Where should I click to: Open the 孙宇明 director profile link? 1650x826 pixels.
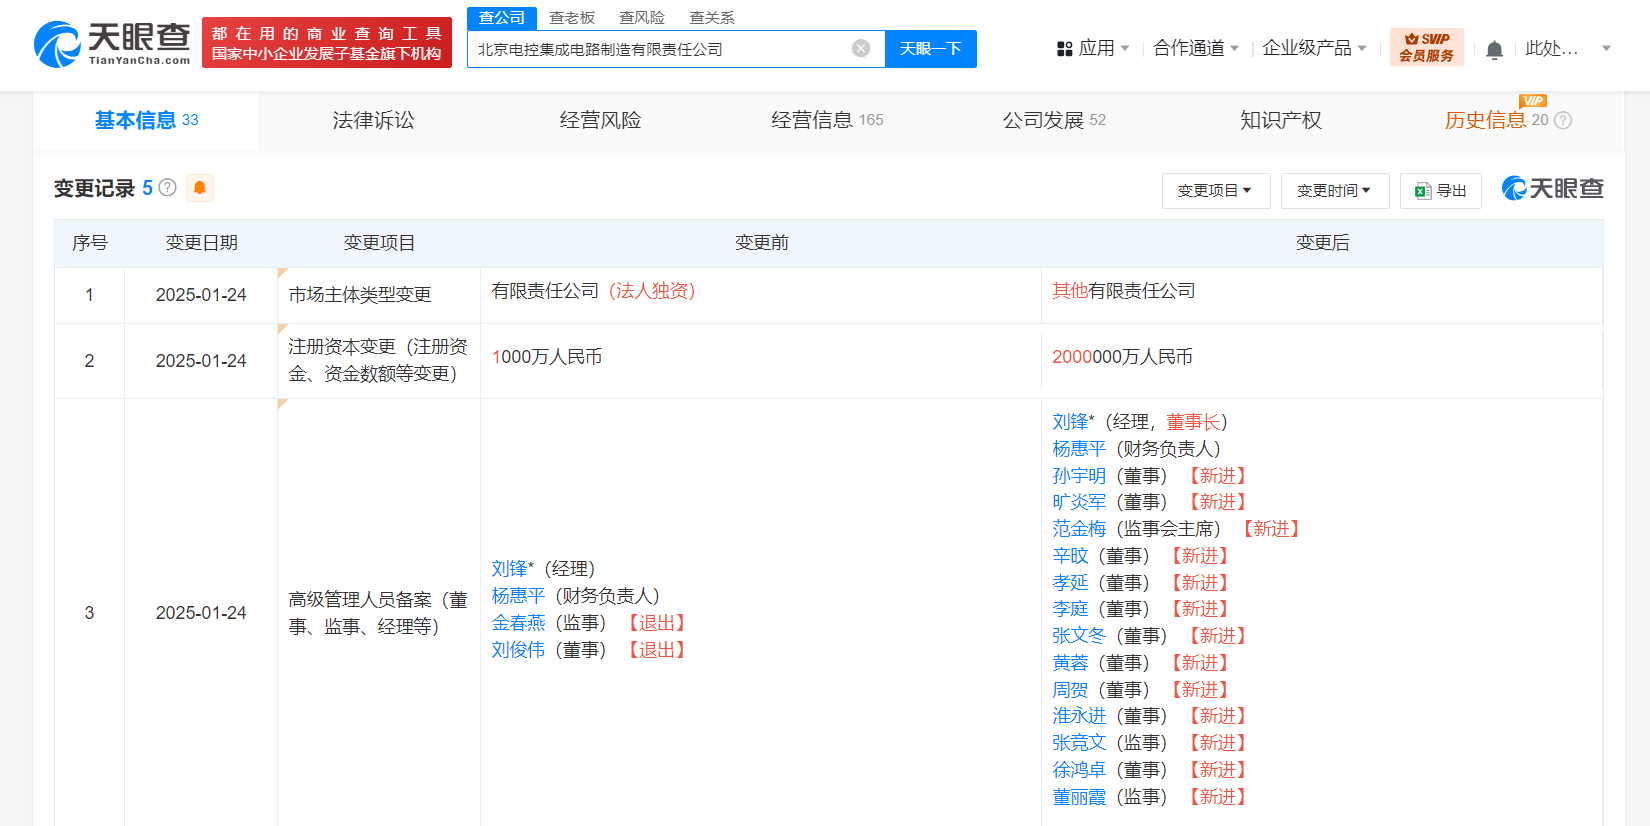point(1079,476)
